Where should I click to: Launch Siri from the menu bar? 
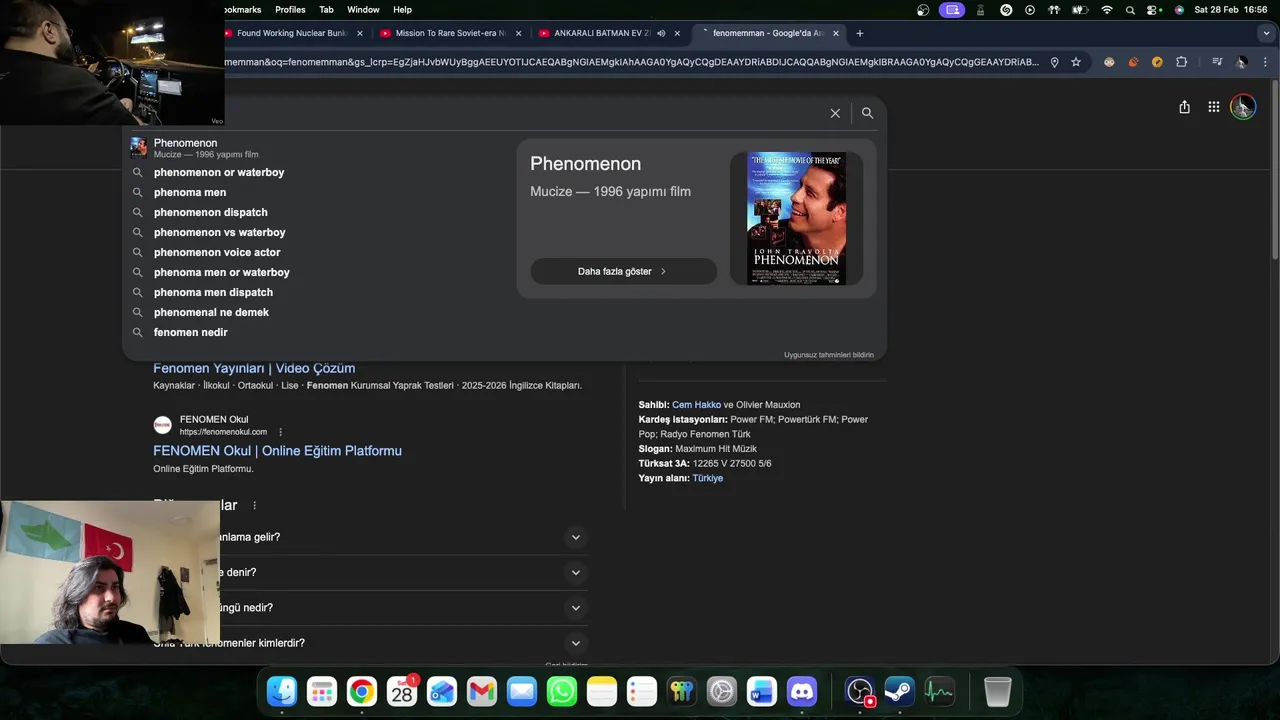click(1179, 10)
